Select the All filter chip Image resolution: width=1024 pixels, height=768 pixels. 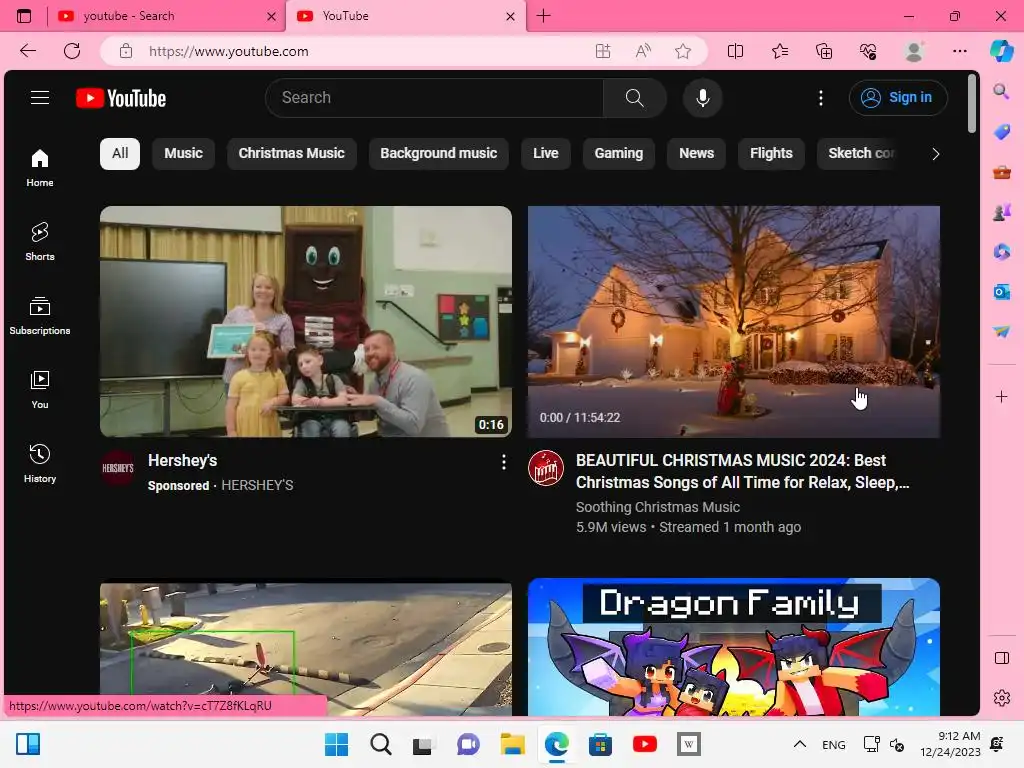click(120, 153)
